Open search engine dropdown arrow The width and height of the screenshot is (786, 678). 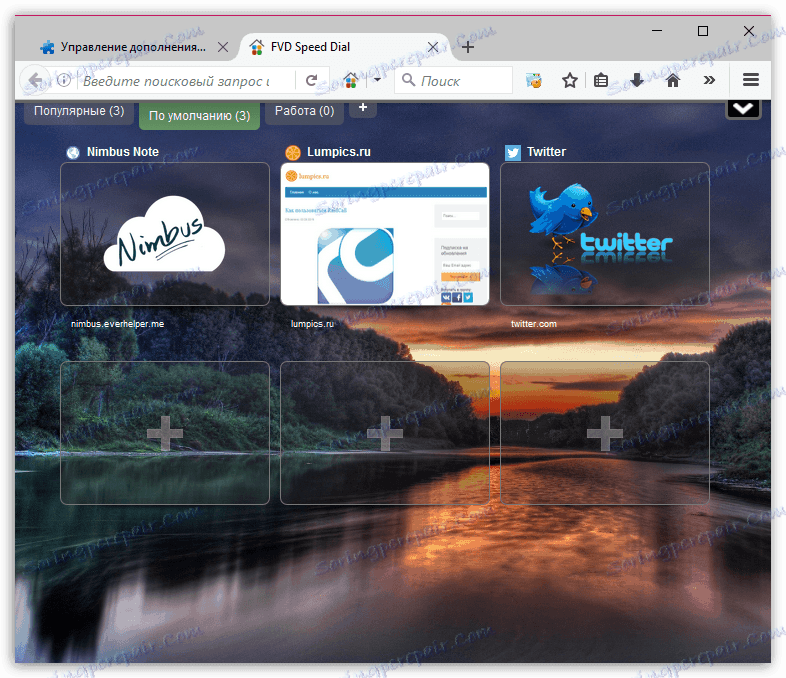tap(377, 80)
